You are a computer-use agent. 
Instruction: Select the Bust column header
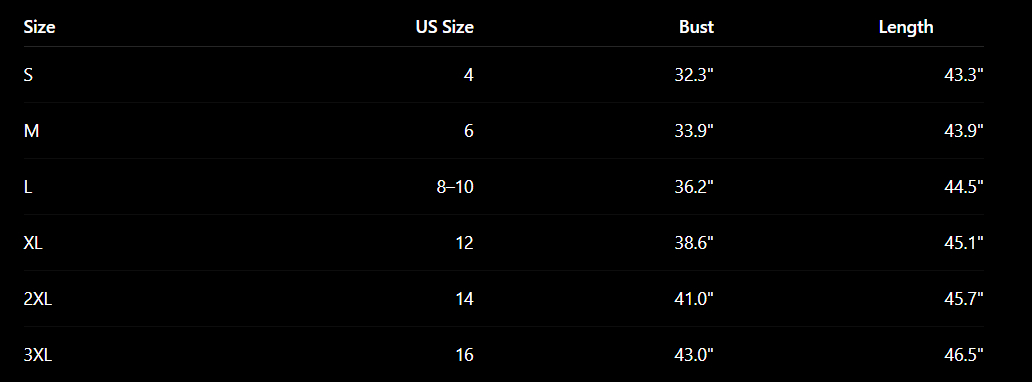click(x=696, y=27)
